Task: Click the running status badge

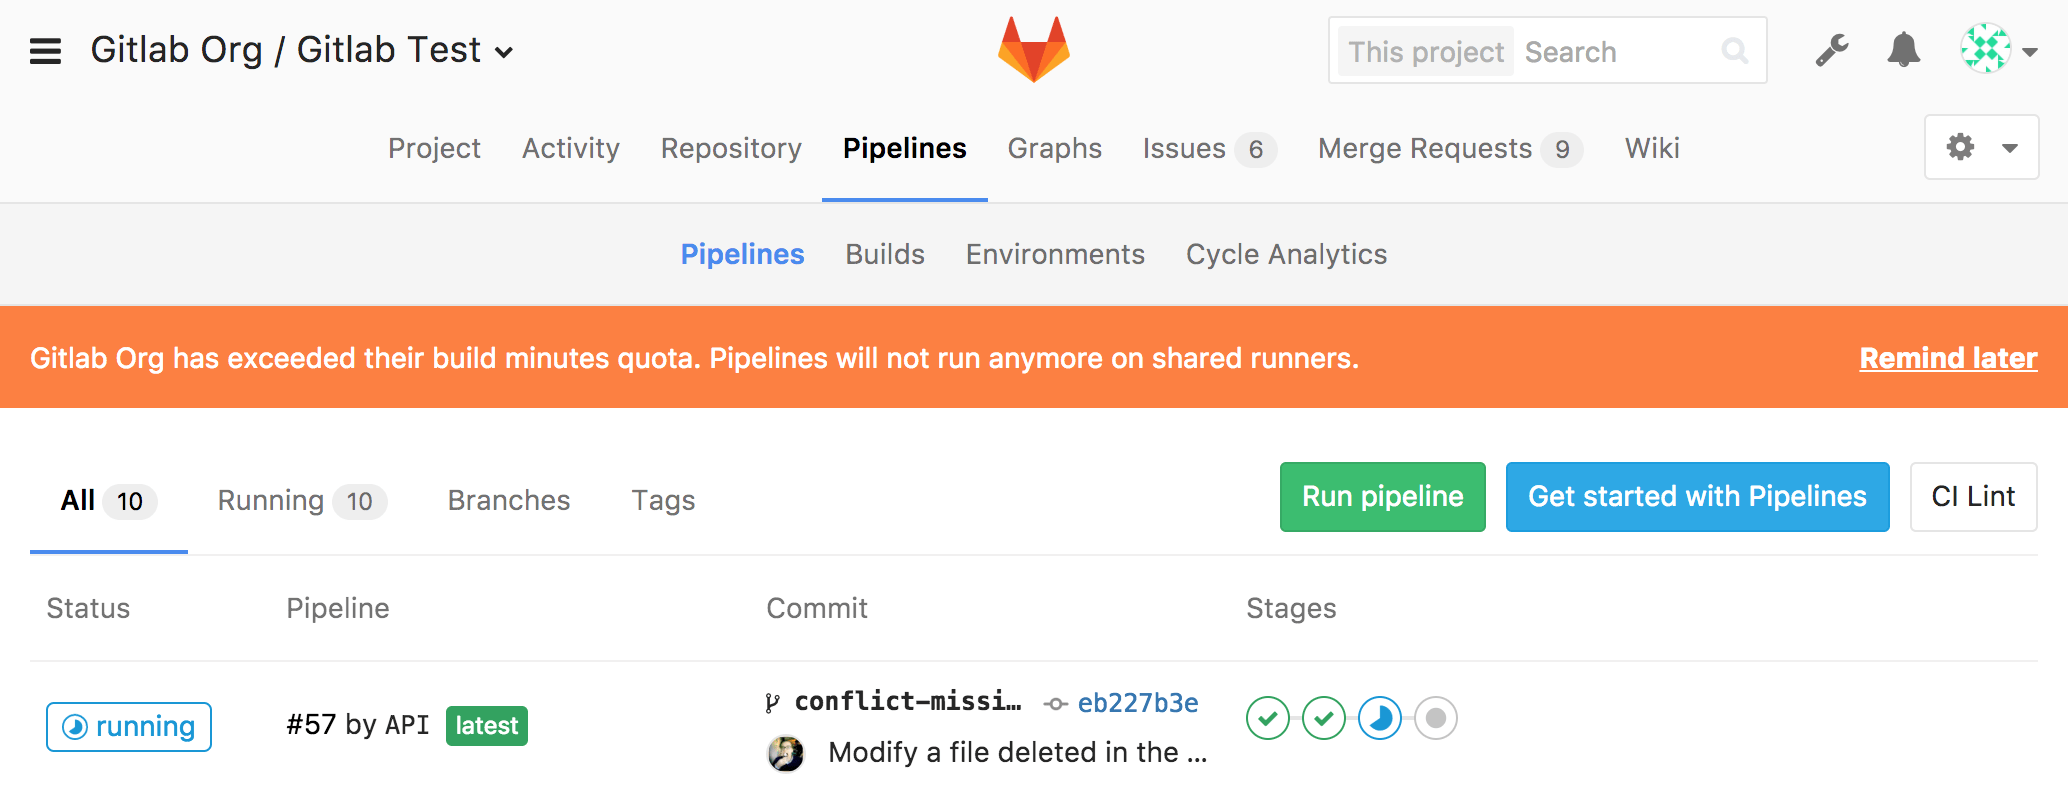Action: (x=129, y=727)
